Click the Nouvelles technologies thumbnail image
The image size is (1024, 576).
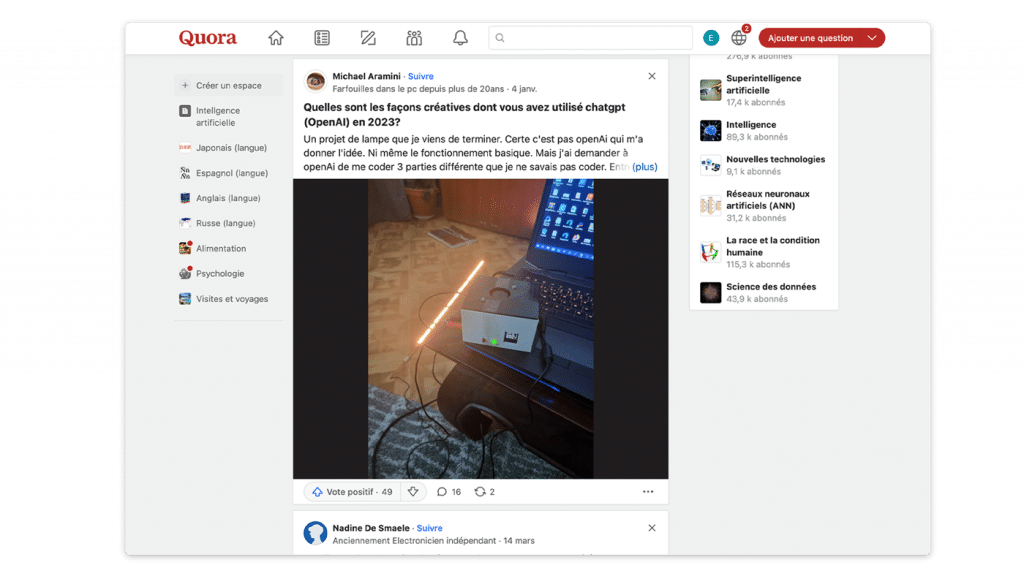[x=711, y=165]
